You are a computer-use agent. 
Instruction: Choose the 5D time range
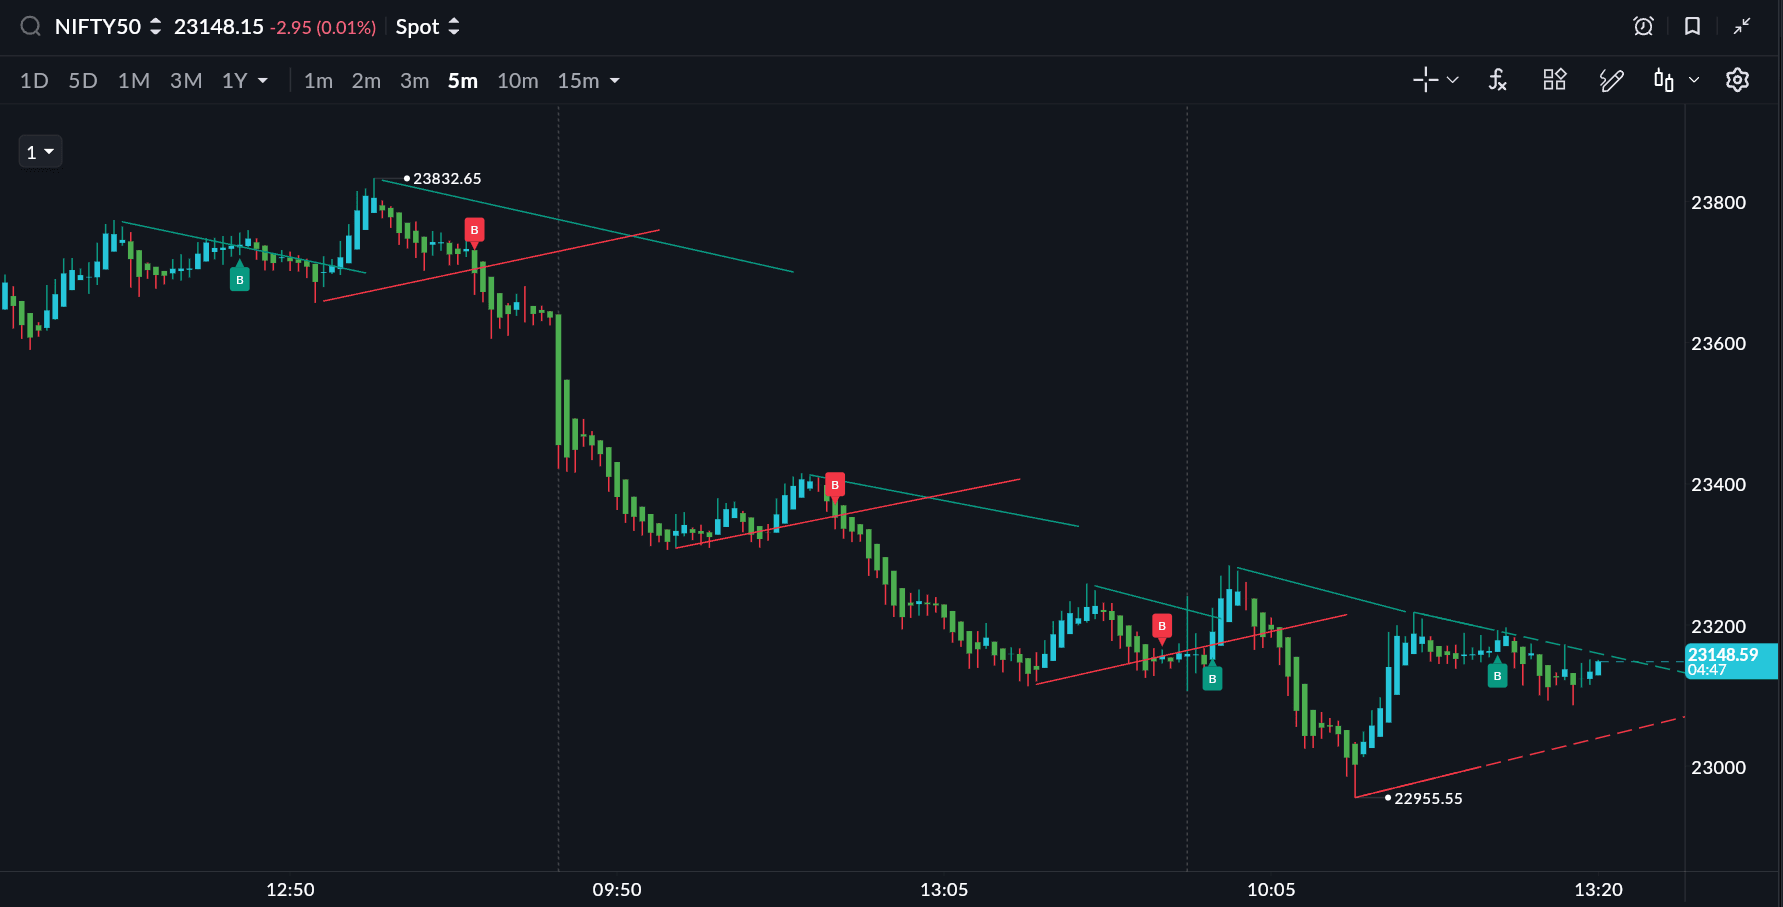pos(83,81)
